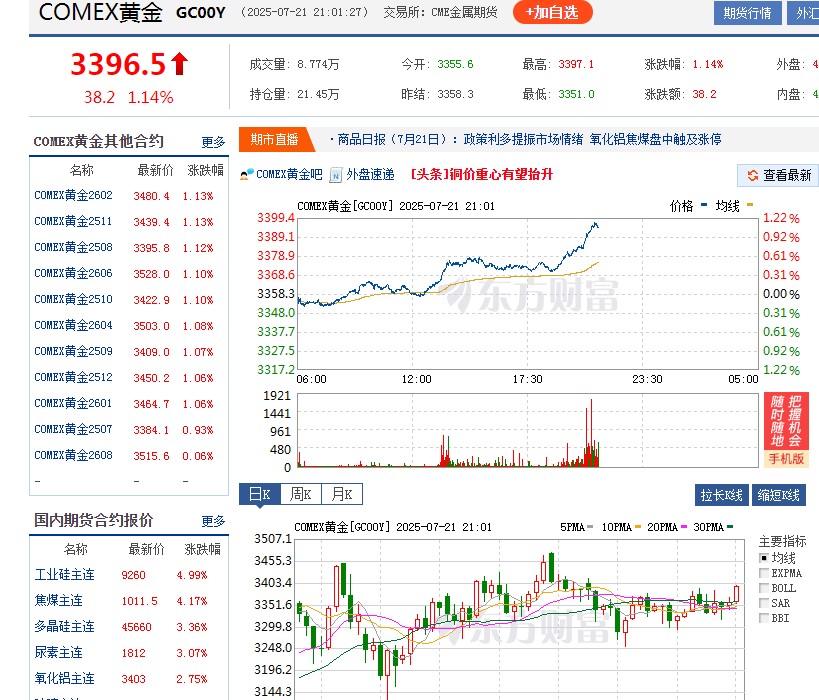Click the 外盘速递 document icon

click(336, 175)
